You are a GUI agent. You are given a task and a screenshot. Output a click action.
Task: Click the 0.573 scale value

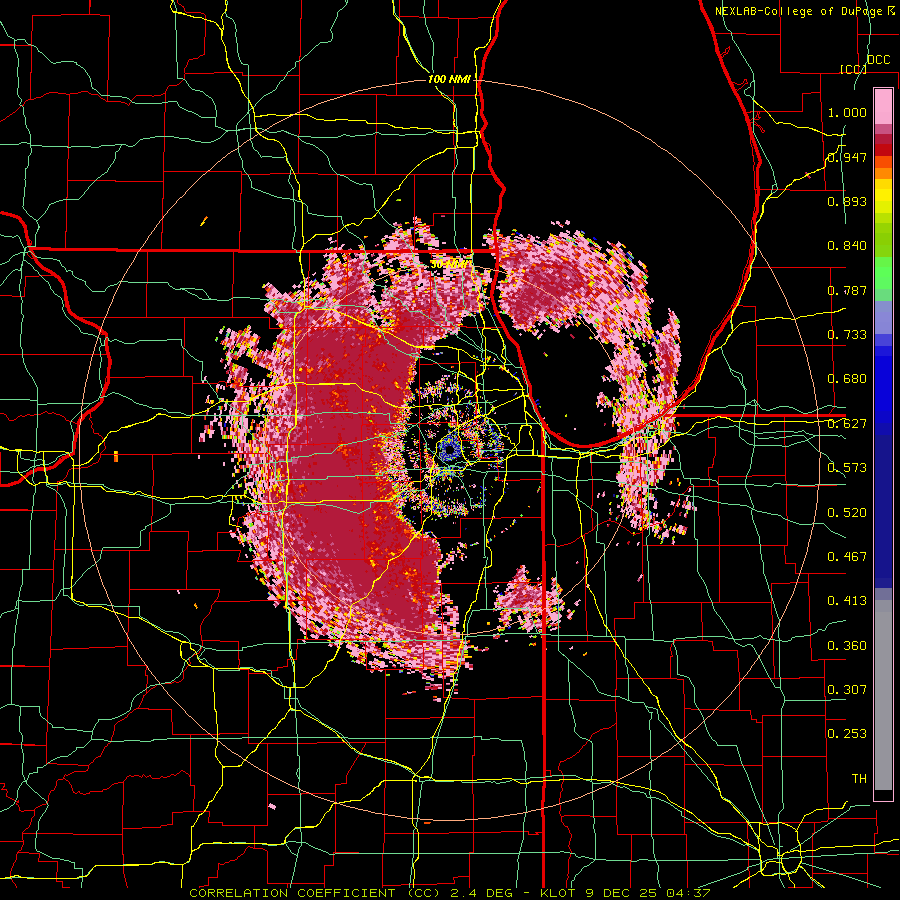pos(847,468)
